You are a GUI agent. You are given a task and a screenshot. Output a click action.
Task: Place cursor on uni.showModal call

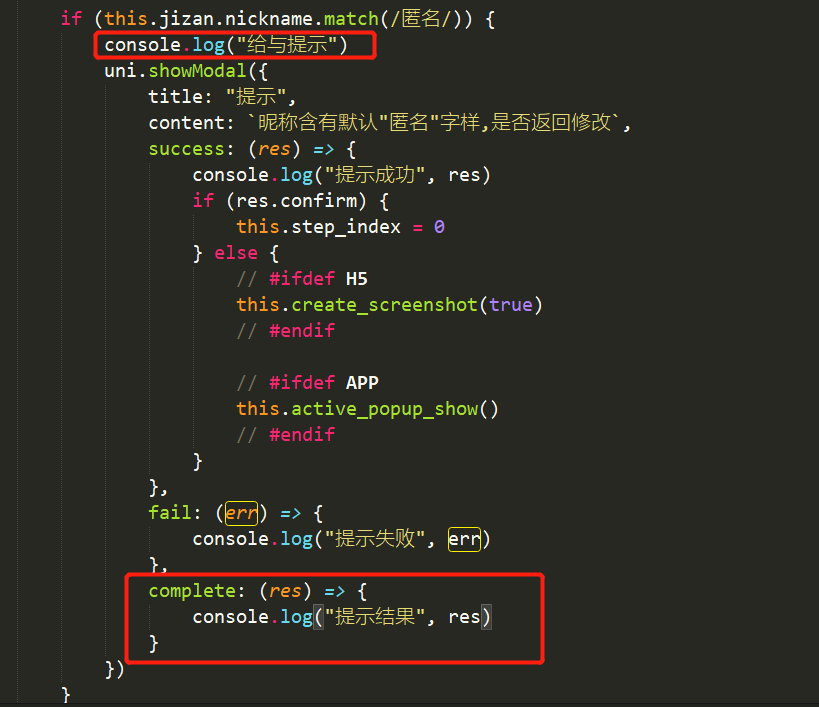[186, 71]
